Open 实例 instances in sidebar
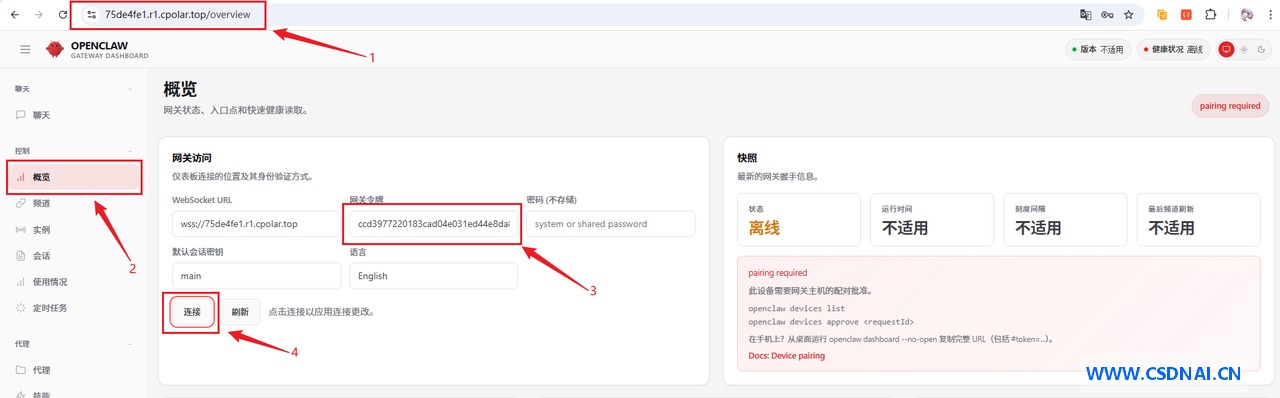This screenshot has height=398, width=1280. click(x=72, y=229)
